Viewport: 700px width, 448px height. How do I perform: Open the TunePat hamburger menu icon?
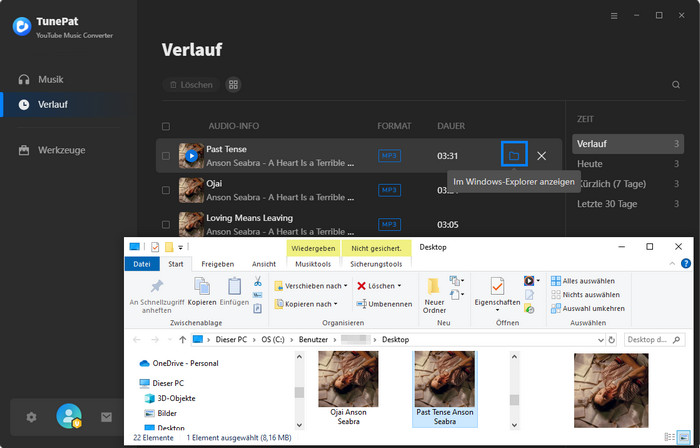[x=614, y=16]
